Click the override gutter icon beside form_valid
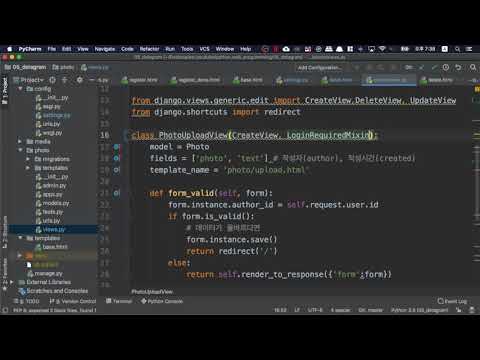 coord(116,193)
